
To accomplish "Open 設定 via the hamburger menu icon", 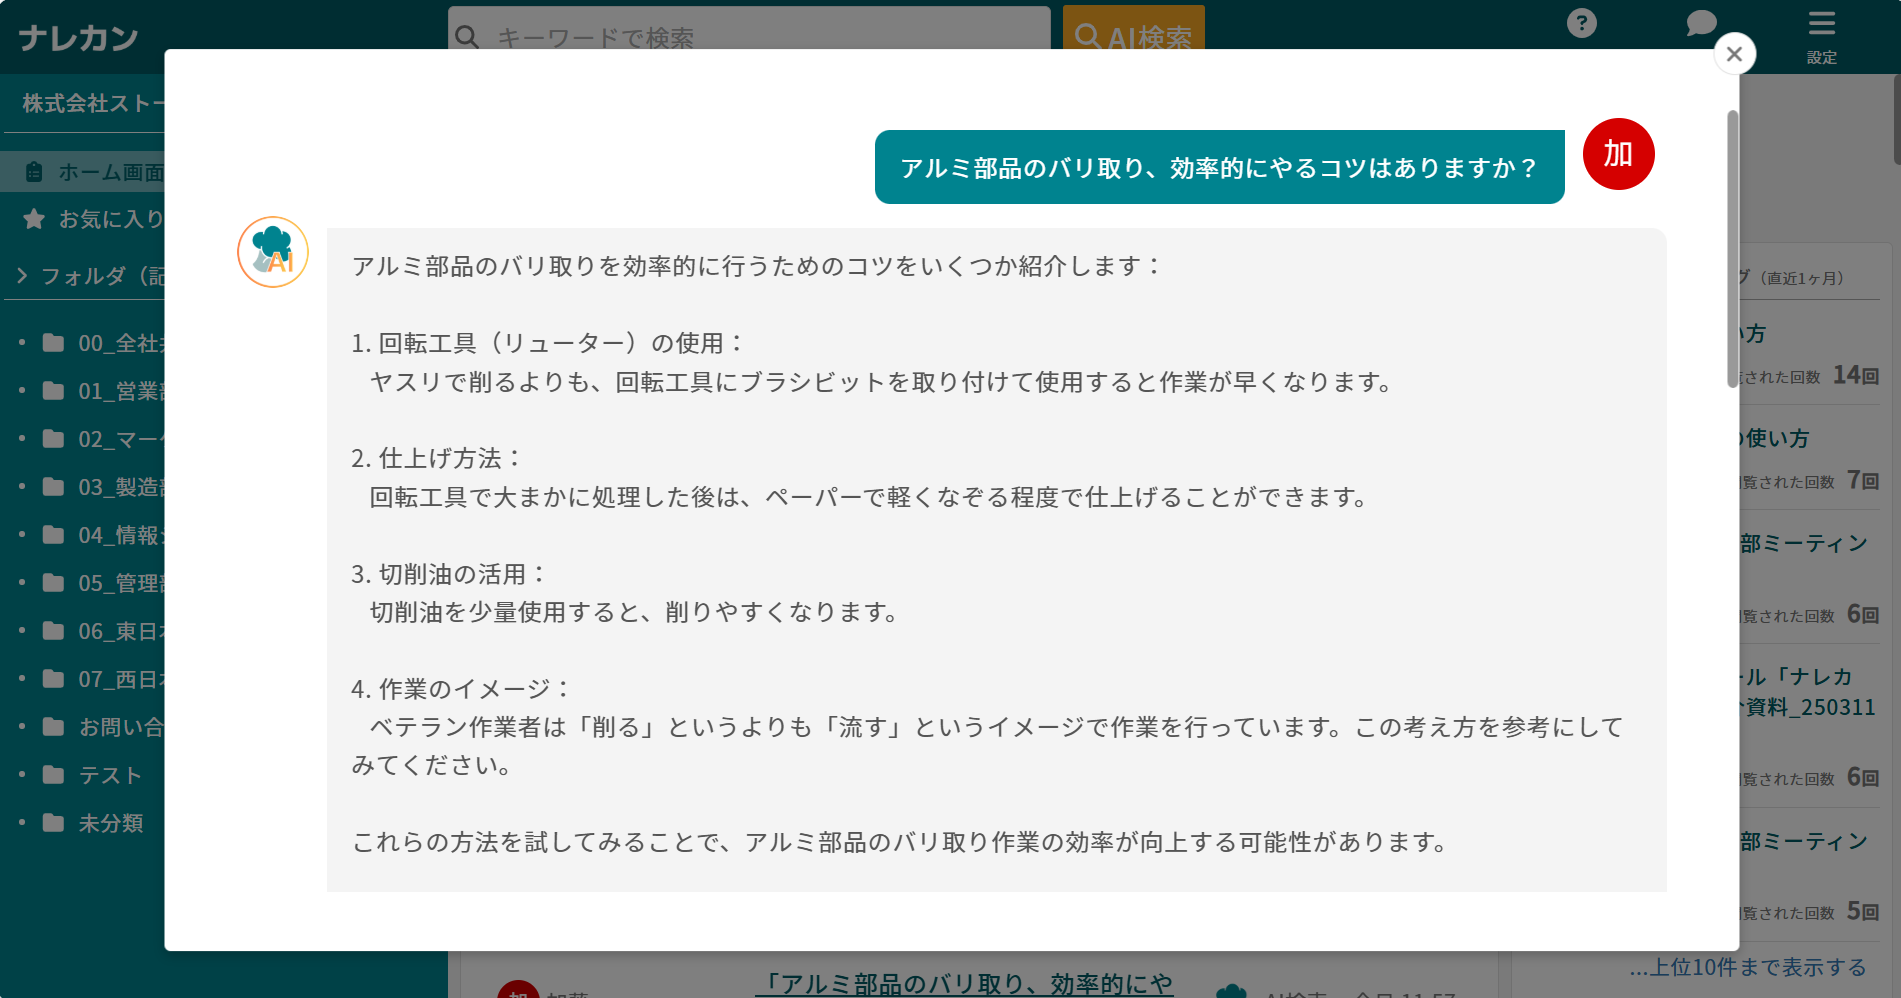I will pyautogui.click(x=1821, y=22).
